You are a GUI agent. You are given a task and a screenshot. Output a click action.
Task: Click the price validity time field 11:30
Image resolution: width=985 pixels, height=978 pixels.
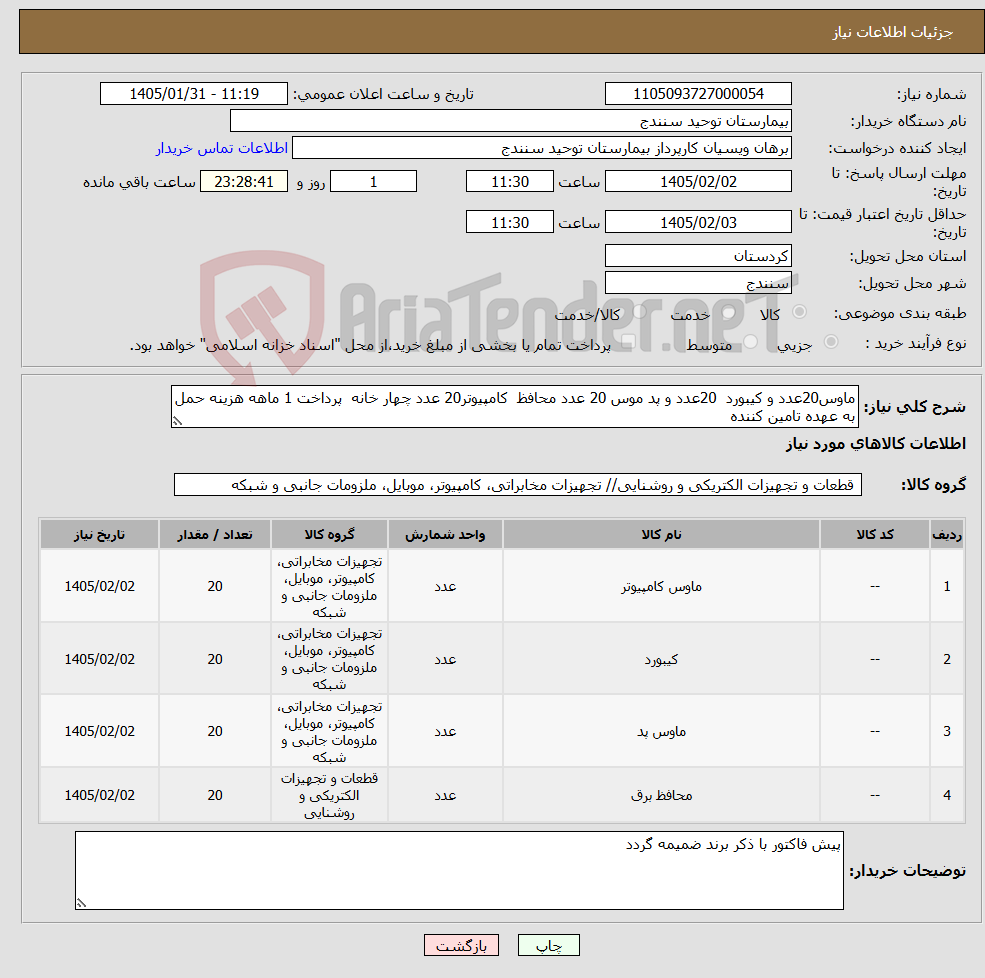coord(509,222)
